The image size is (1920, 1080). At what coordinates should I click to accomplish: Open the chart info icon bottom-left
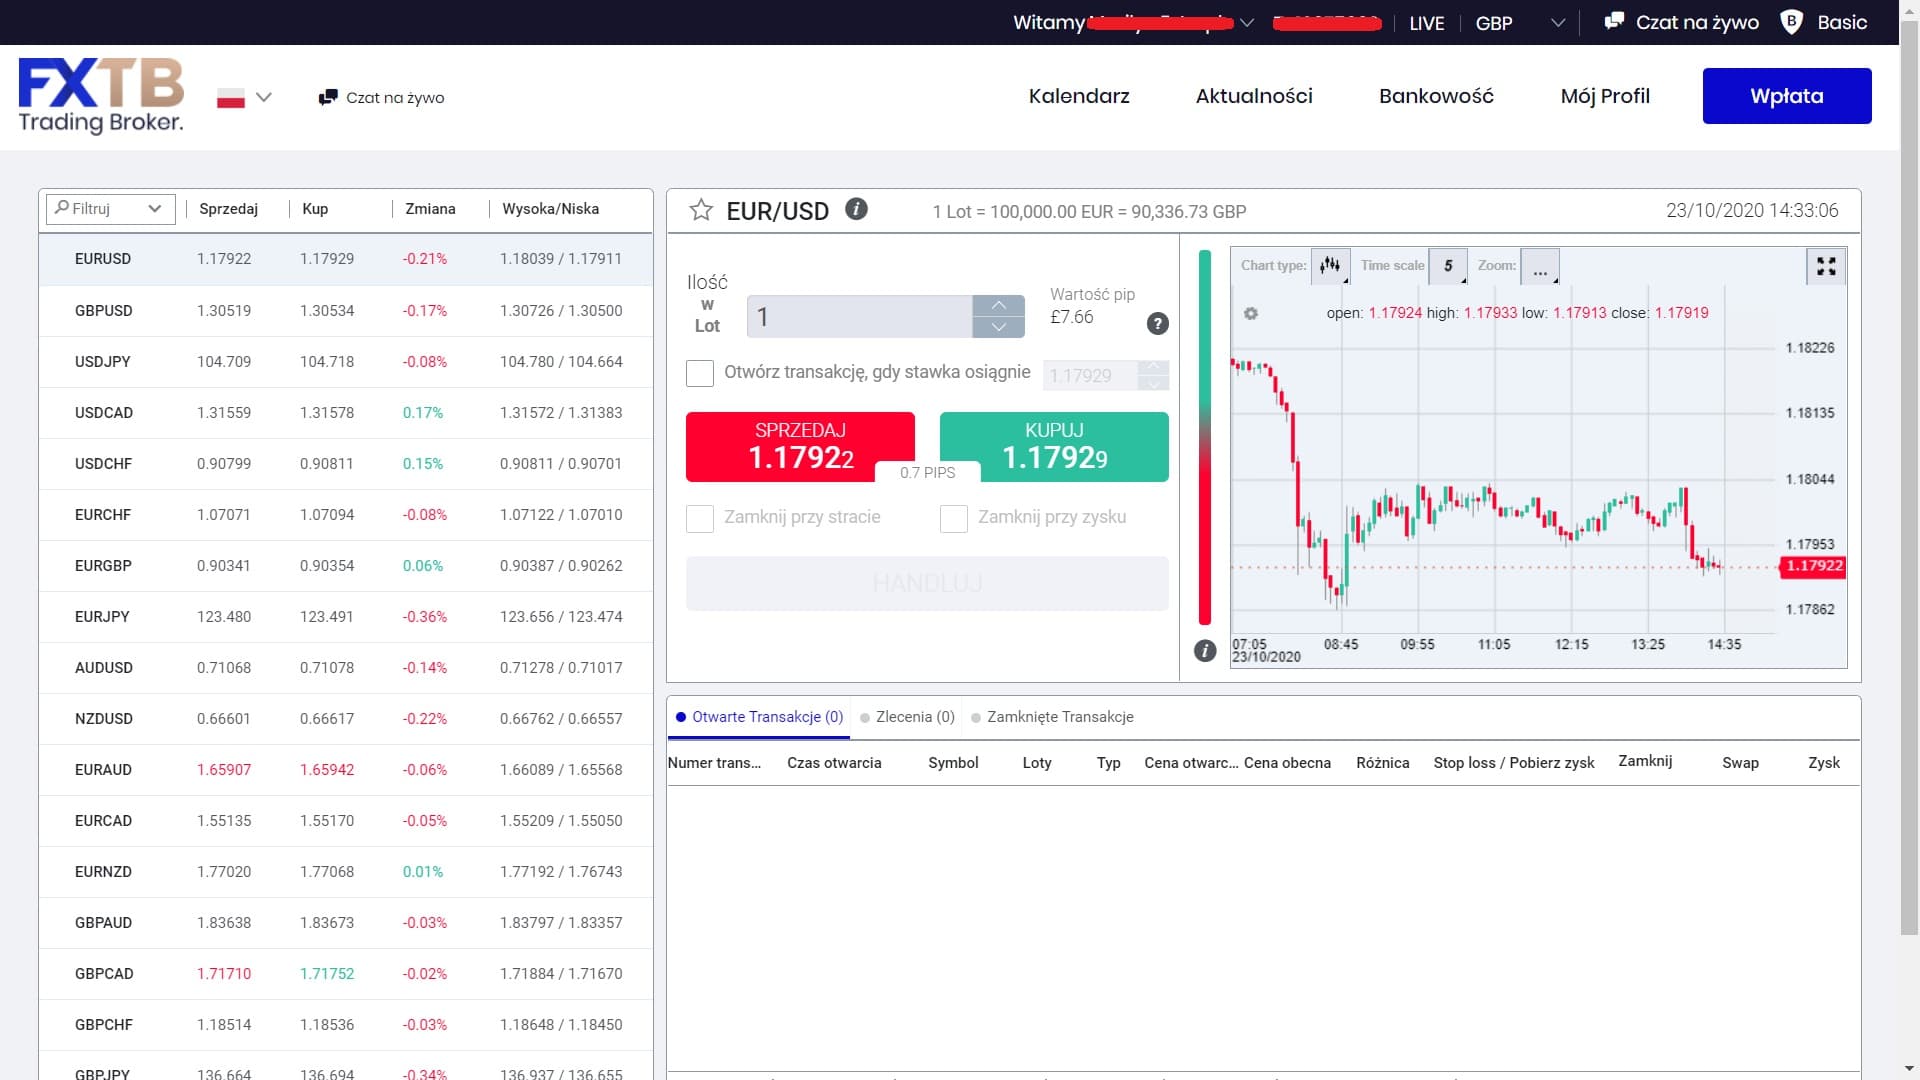pos(1205,650)
